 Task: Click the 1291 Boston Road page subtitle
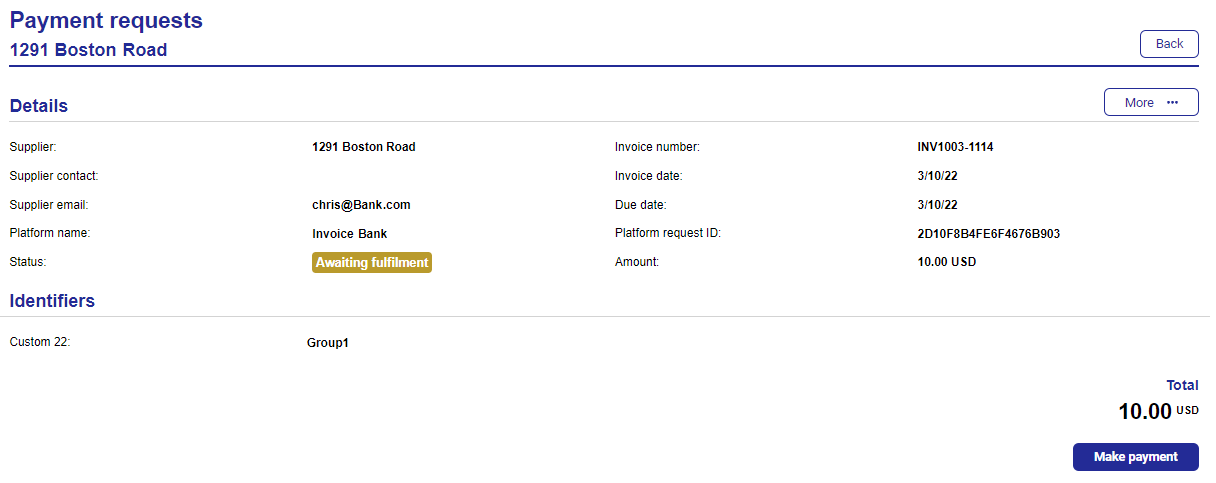(x=88, y=50)
